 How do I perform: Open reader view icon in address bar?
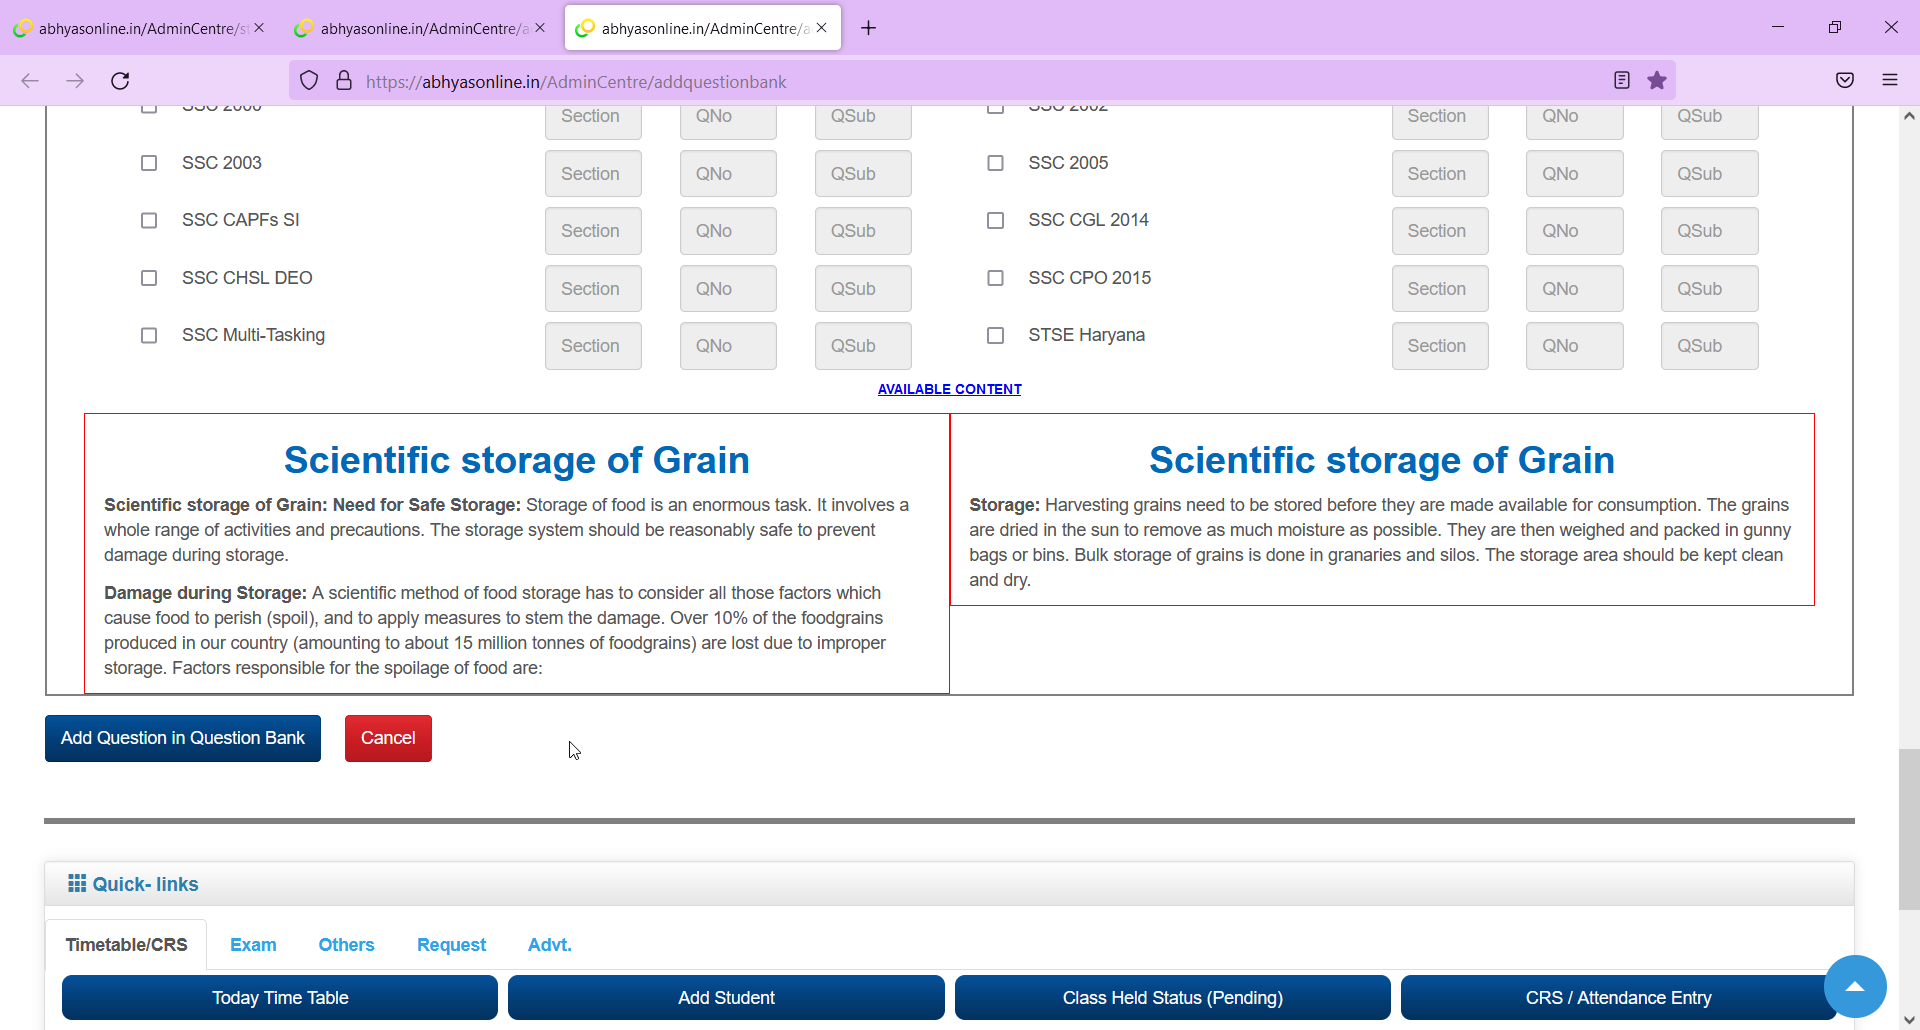tap(1622, 81)
